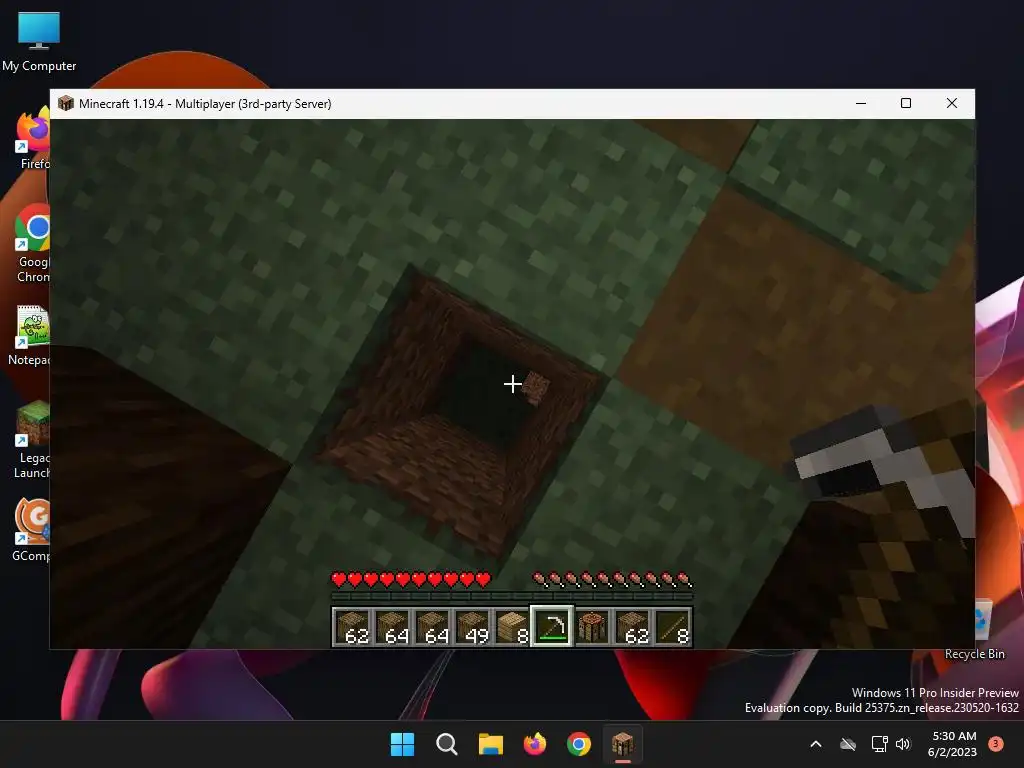Select the 62 log stack at hotbar's left end

(x=353, y=626)
